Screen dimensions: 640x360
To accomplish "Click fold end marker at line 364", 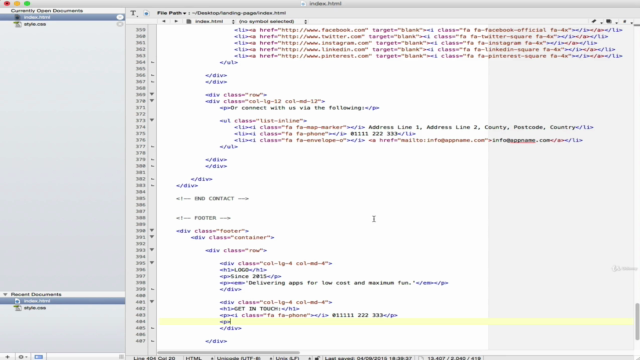I will 152,62.
